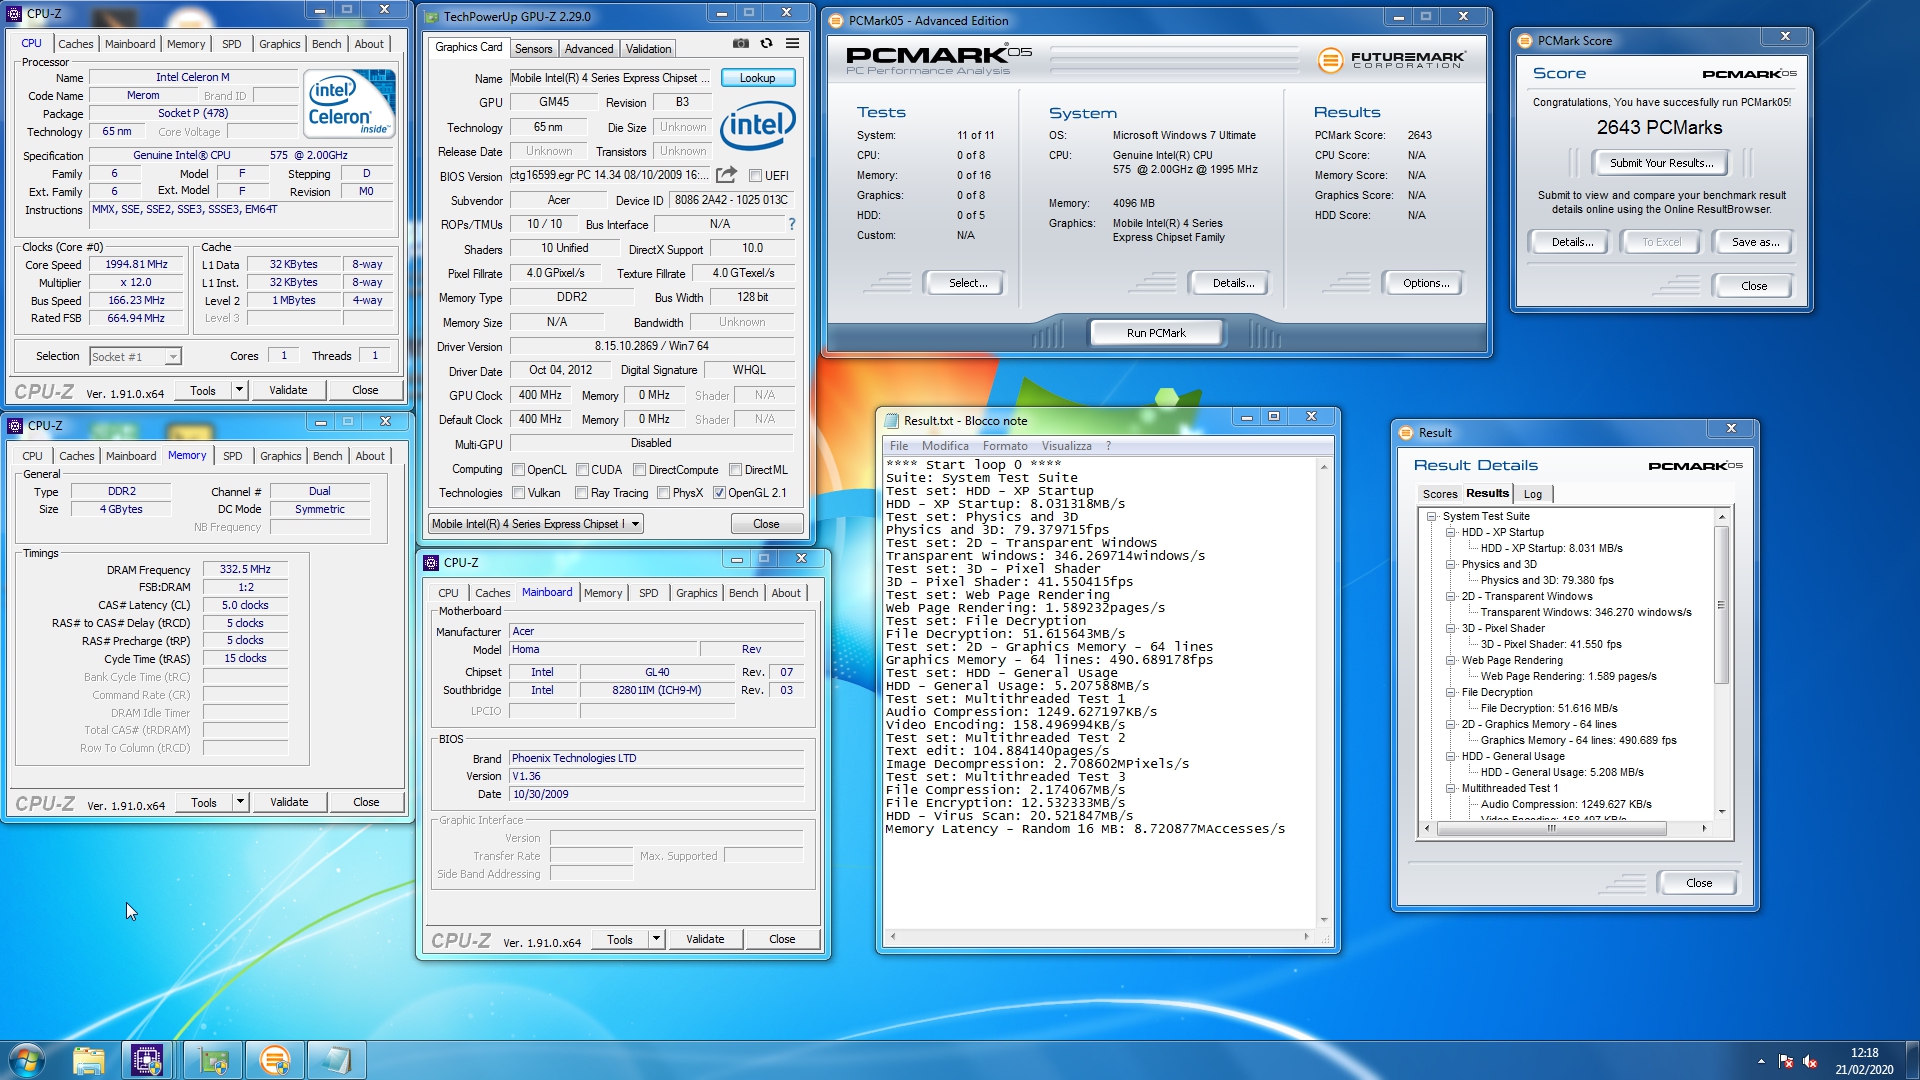The height and width of the screenshot is (1080, 1920).
Task: Show hidden tray icons arrow
Action: (x=1761, y=1061)
